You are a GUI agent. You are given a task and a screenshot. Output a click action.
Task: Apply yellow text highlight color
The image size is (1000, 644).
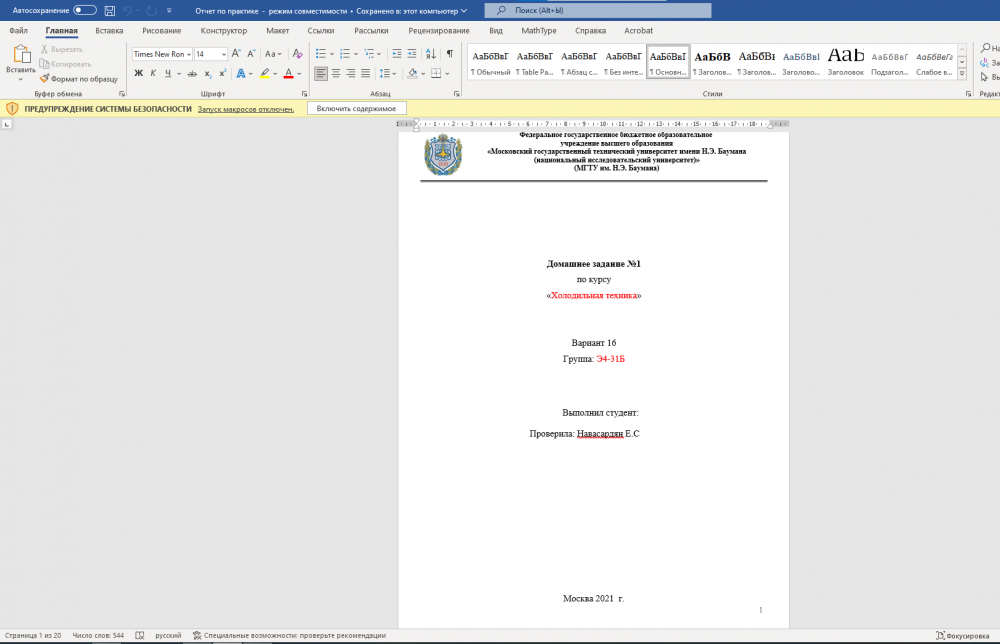(265, 73)
